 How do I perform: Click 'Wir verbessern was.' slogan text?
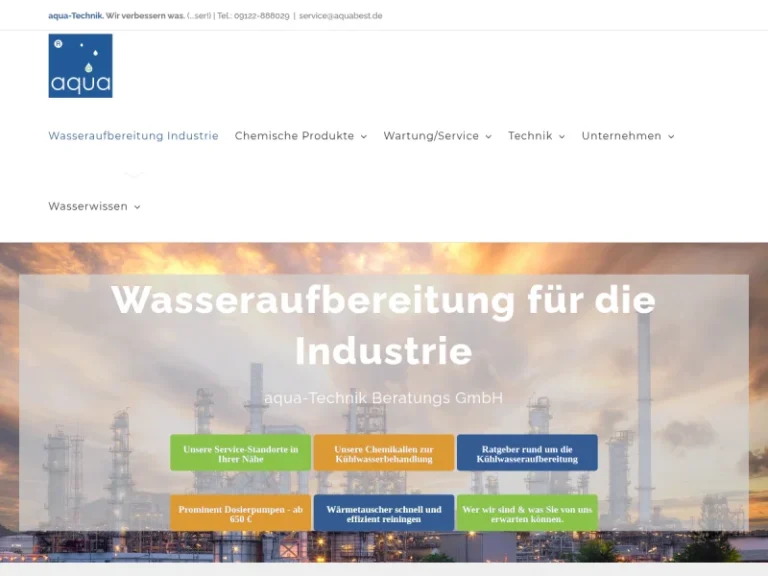pos(145,16)
